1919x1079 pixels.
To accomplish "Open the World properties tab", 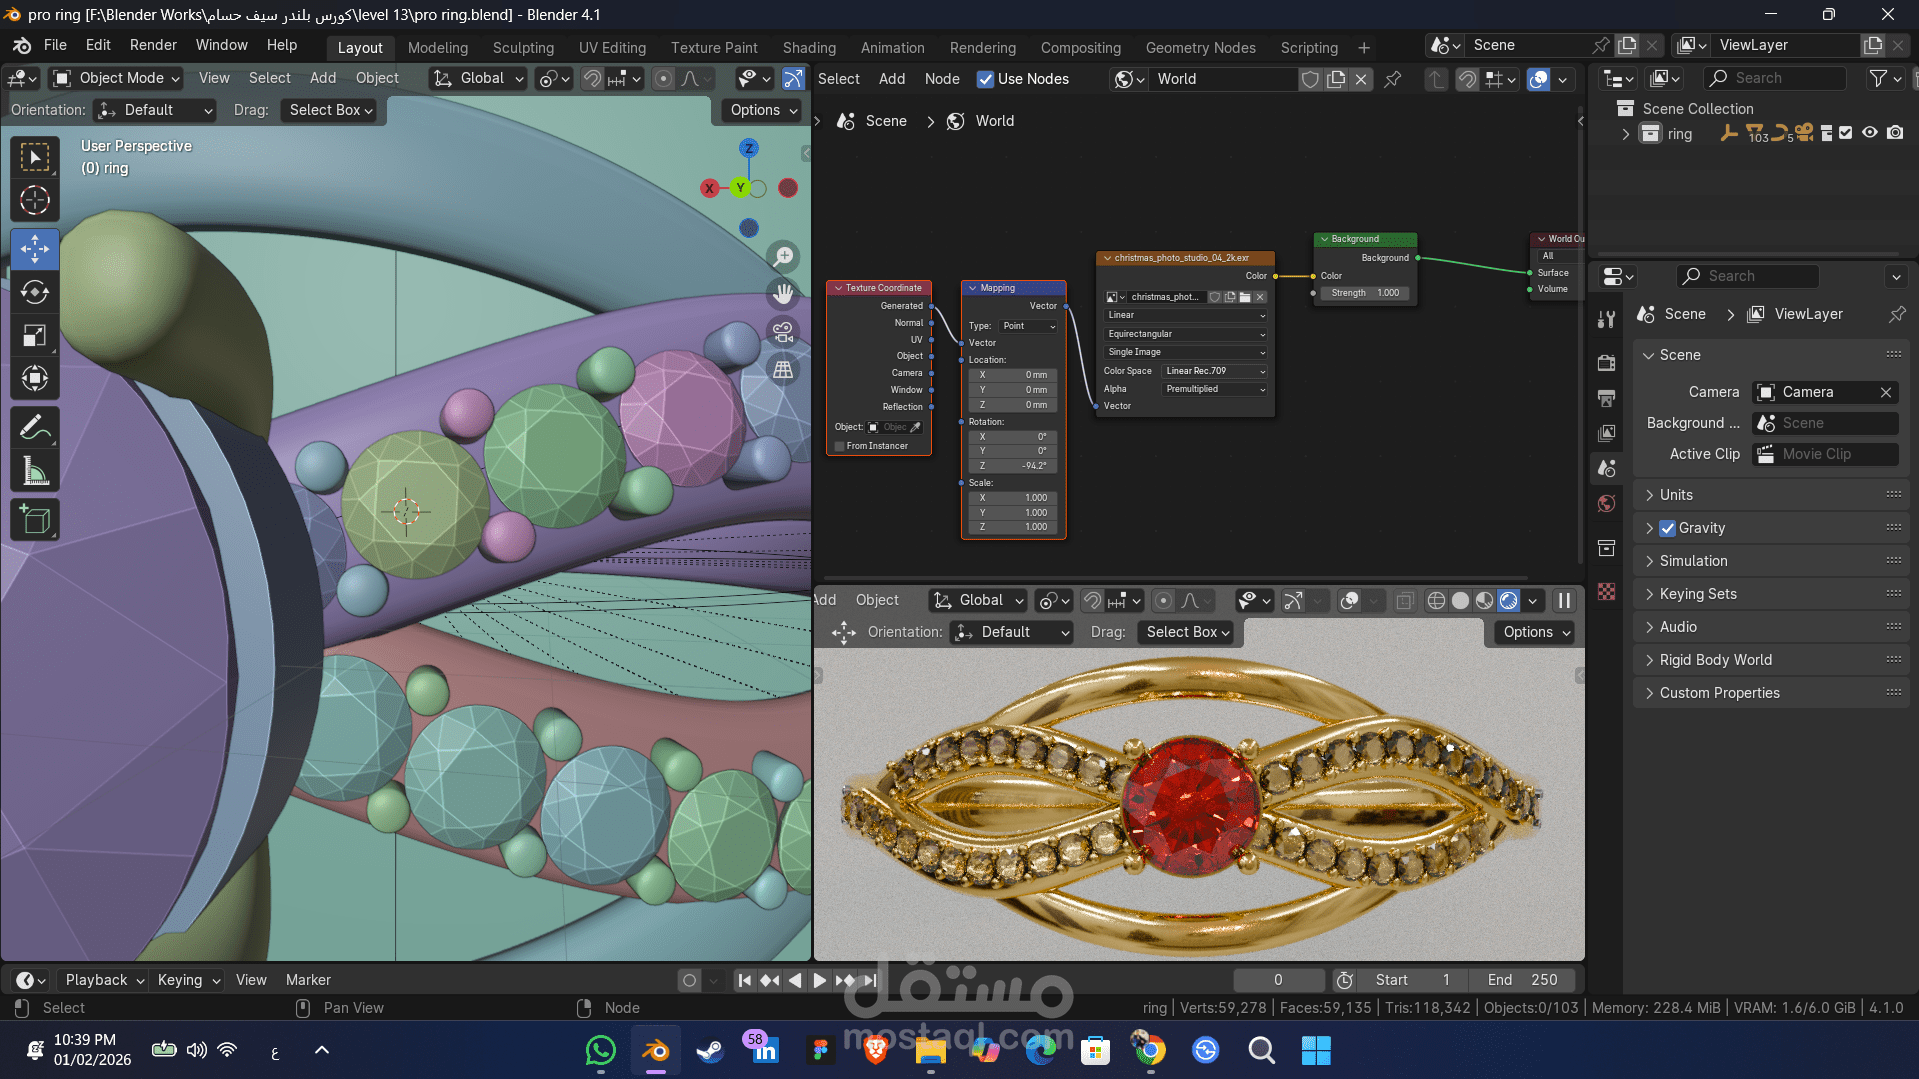I will point(1606,503).
